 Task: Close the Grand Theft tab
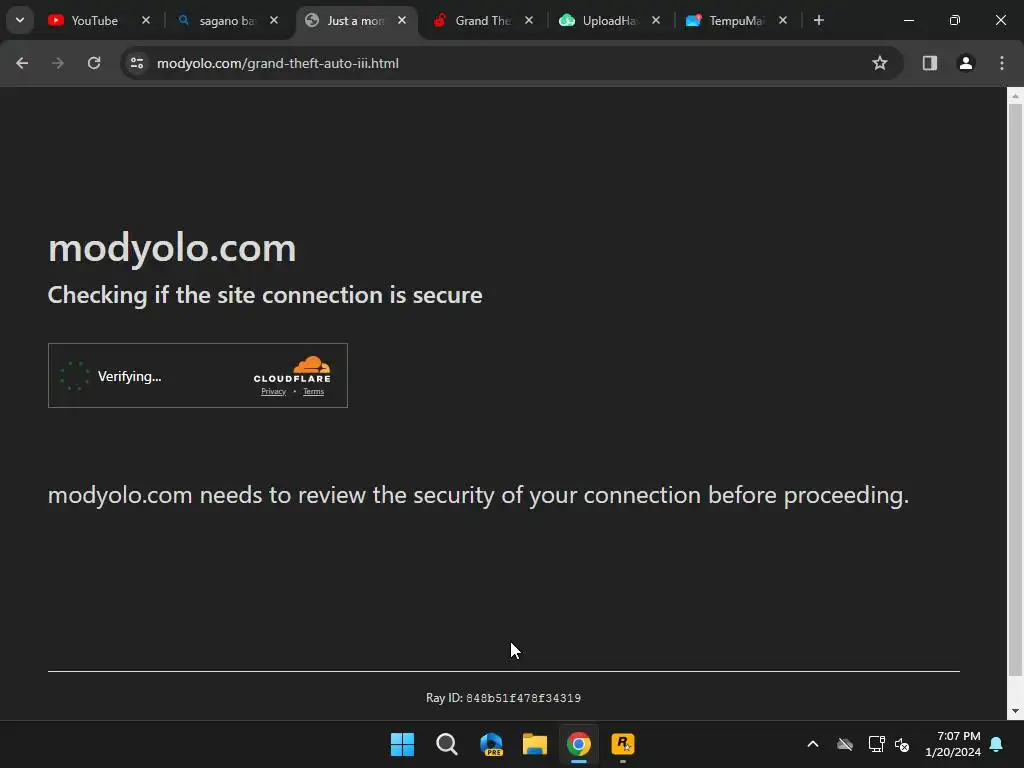click(x=529, y=20)
